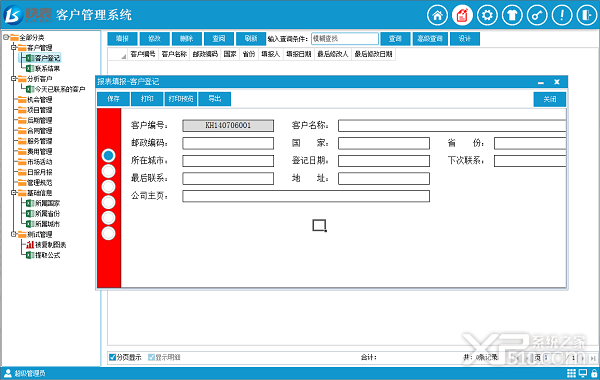Click the 高级查询 button
Screen dimensions: 600x380
pyautogui.click(x=430, y=39)
